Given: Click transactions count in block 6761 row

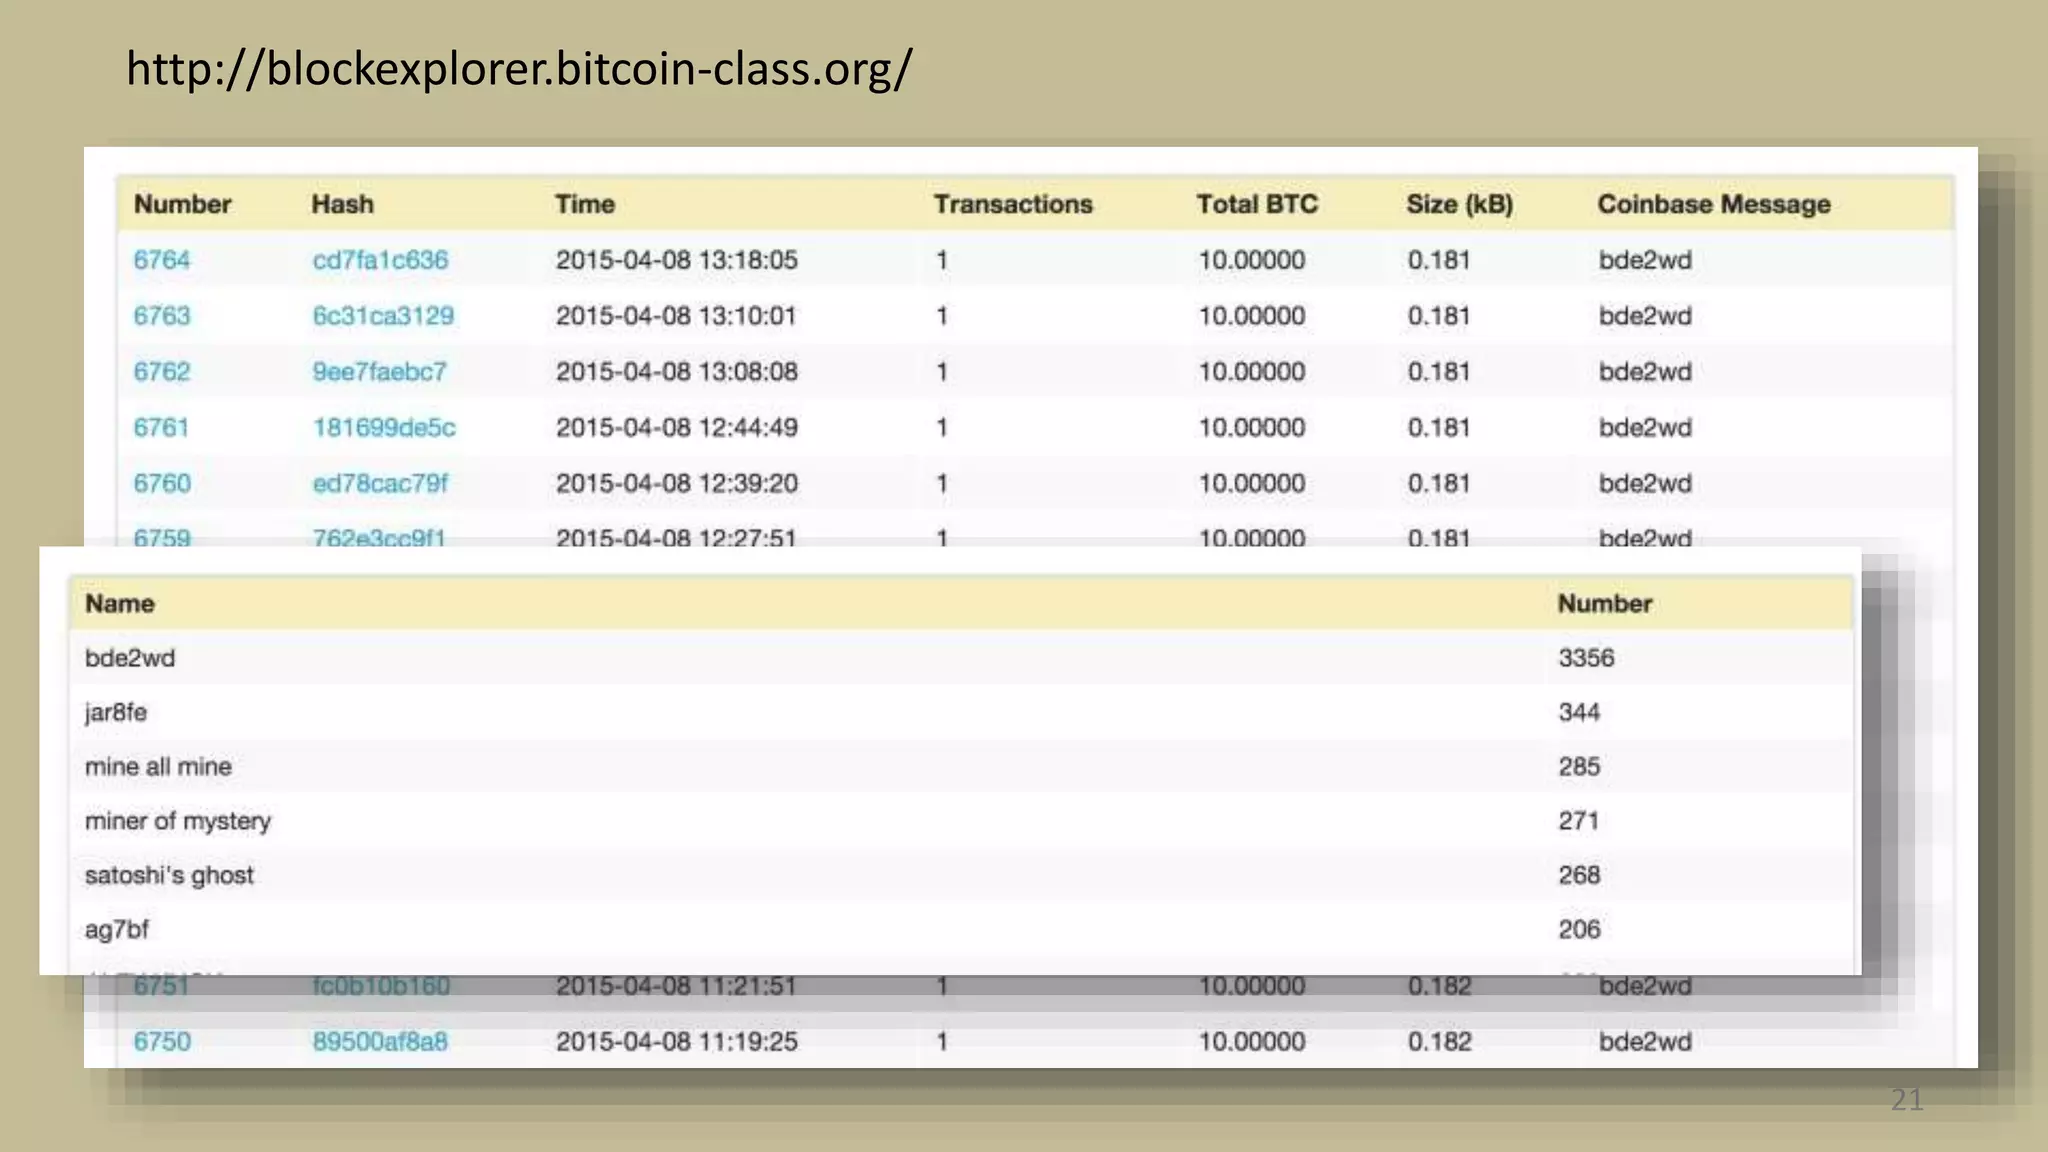Looking at the screenshot, I should pyautogui.click(x=941, y=428).
